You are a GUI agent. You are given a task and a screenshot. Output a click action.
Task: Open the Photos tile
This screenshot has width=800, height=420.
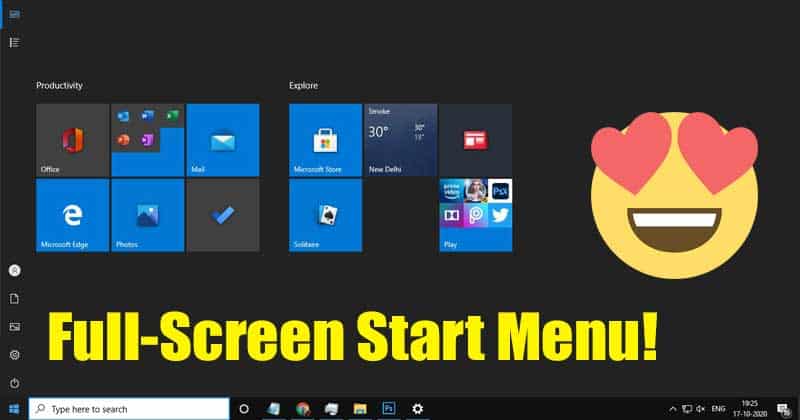147,215
